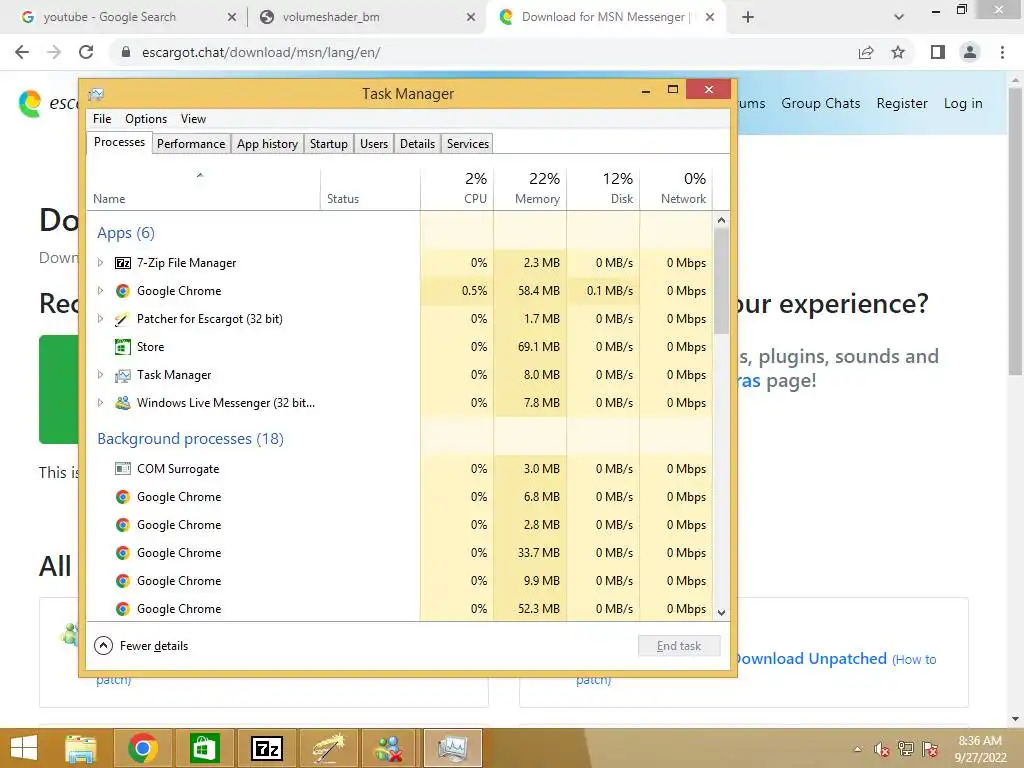
Task: Open 7-Zip from the taskbar
Action: tap(266, 748)
